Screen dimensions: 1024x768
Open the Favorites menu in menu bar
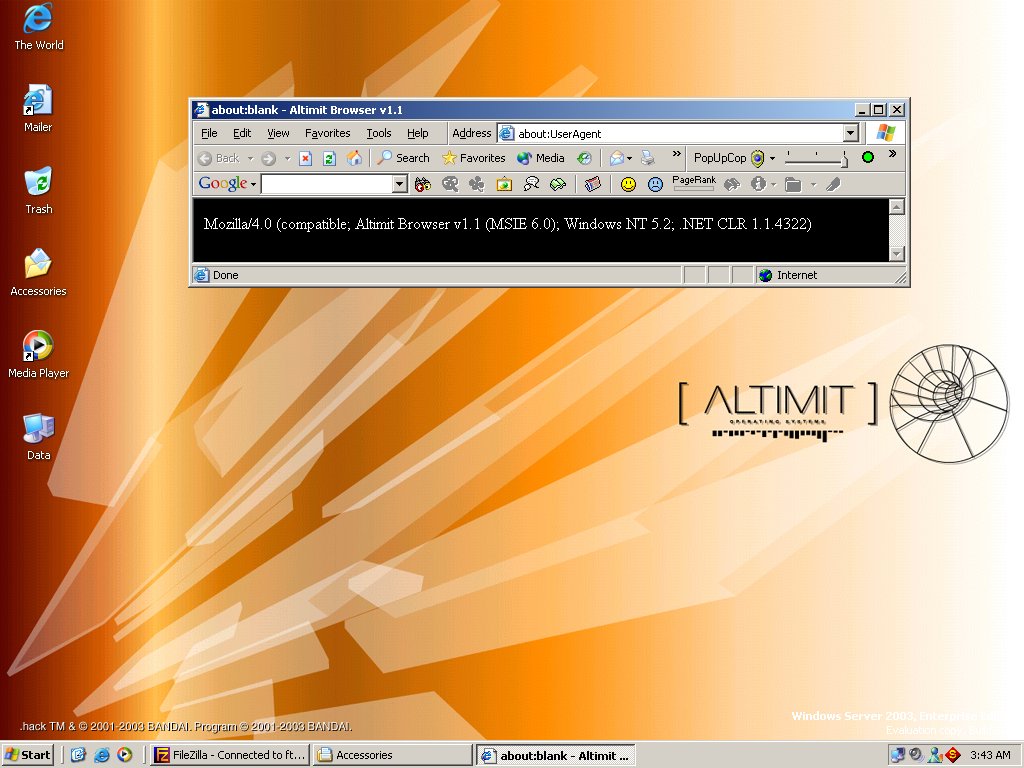(328, 133)
